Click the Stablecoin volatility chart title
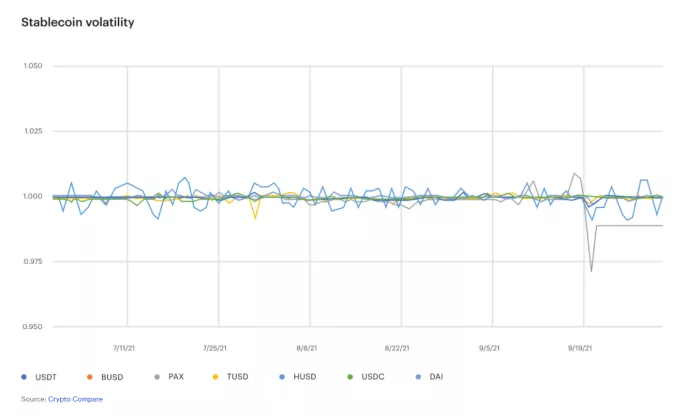 pos(78,22)
